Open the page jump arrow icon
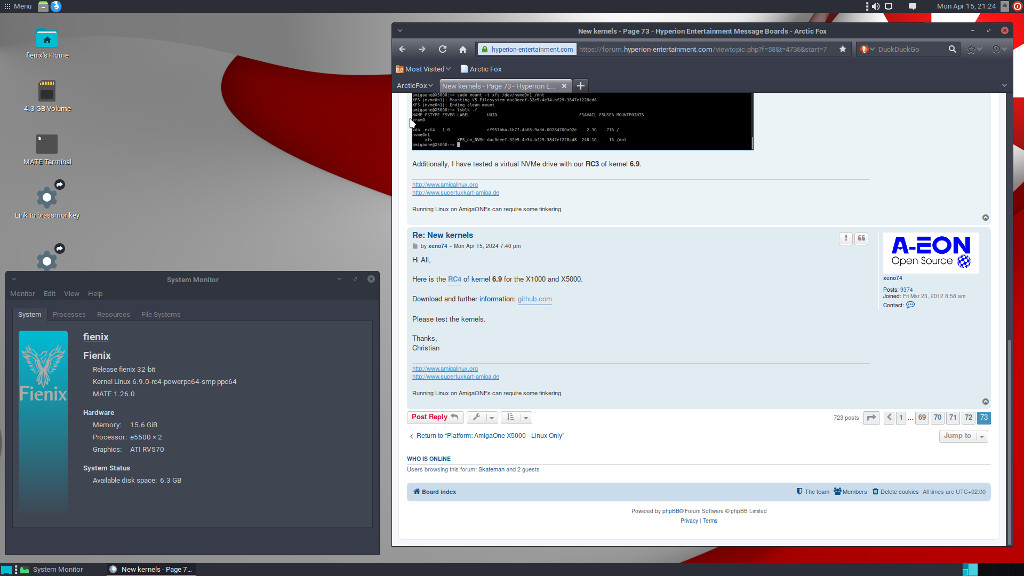 tap(871, 417)
